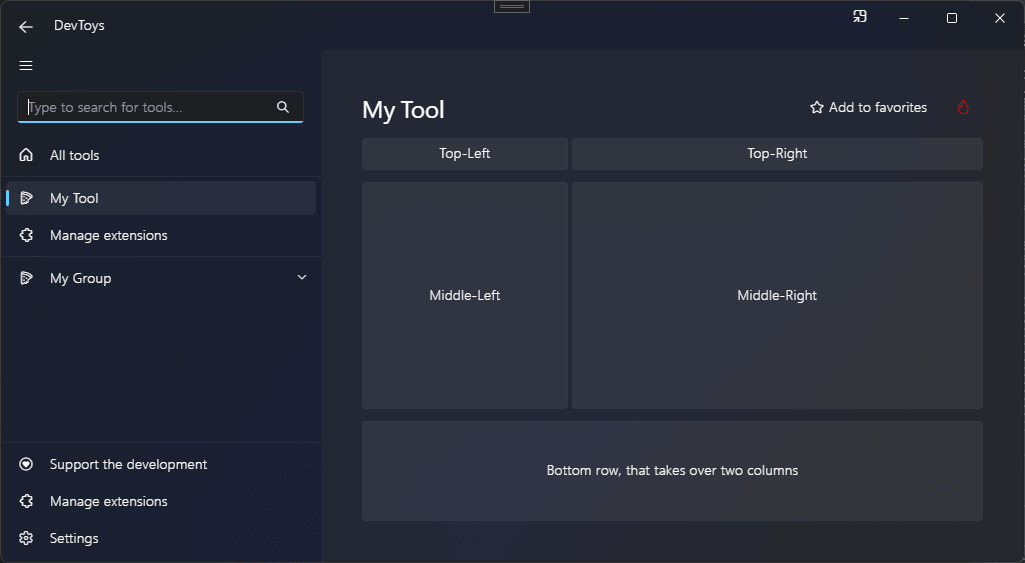Open the lower Manage extensions entry
This screenshot has width=1025, height=563.
pyautogui.click(x=161, y=502)
